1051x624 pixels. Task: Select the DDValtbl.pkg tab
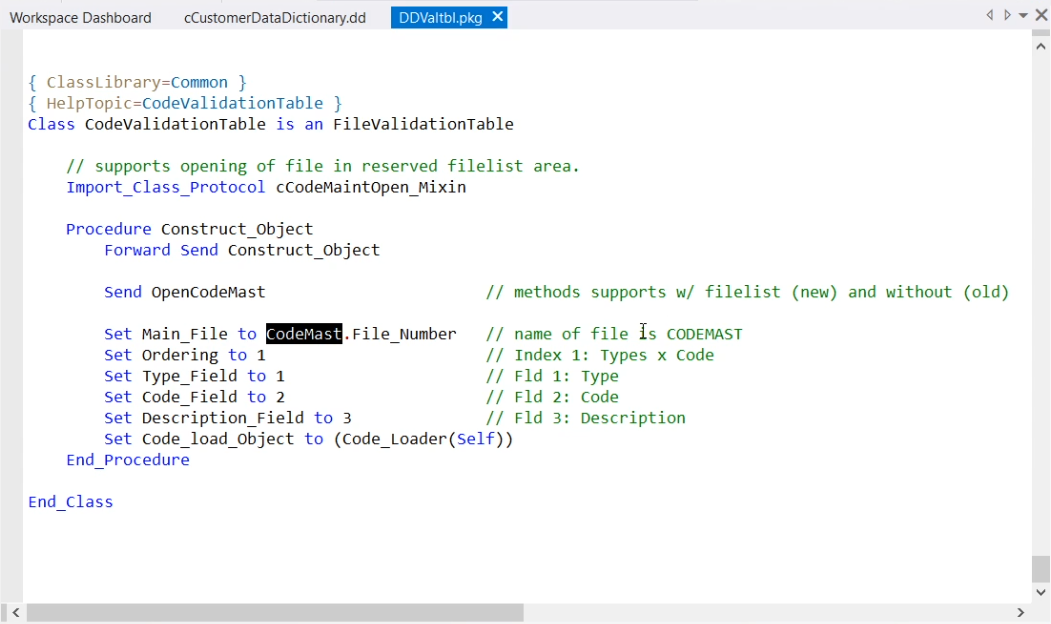click(x=440, y=18)
